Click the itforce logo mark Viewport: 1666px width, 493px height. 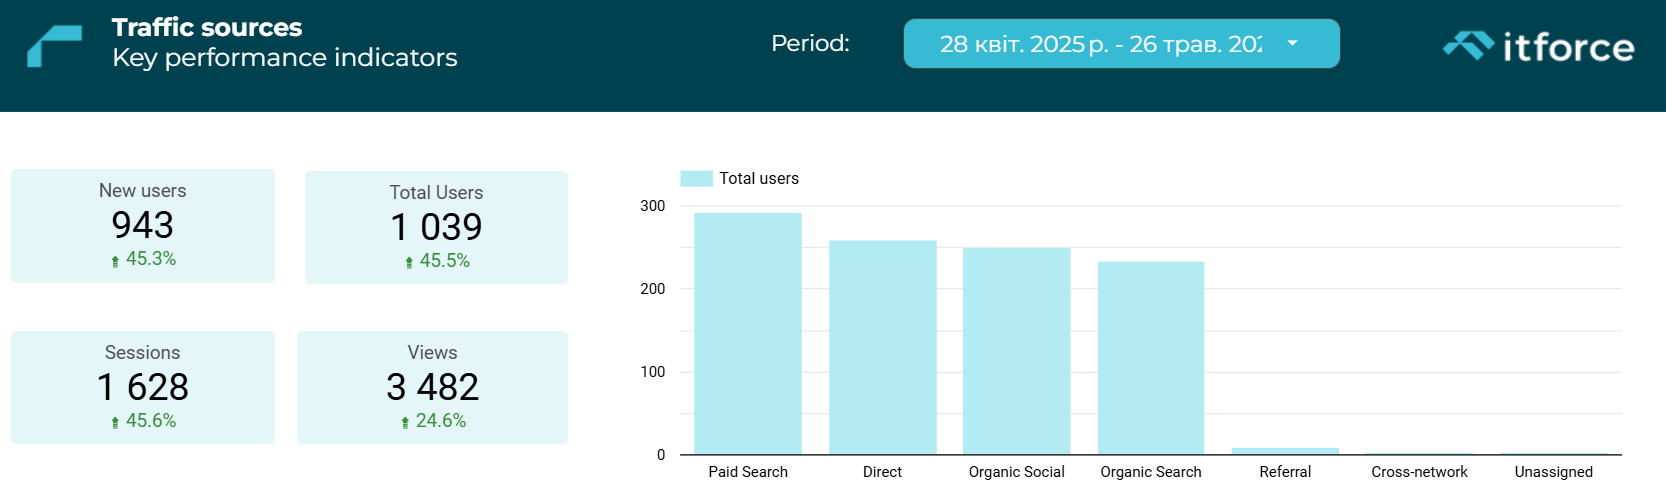pos(1468,46)
